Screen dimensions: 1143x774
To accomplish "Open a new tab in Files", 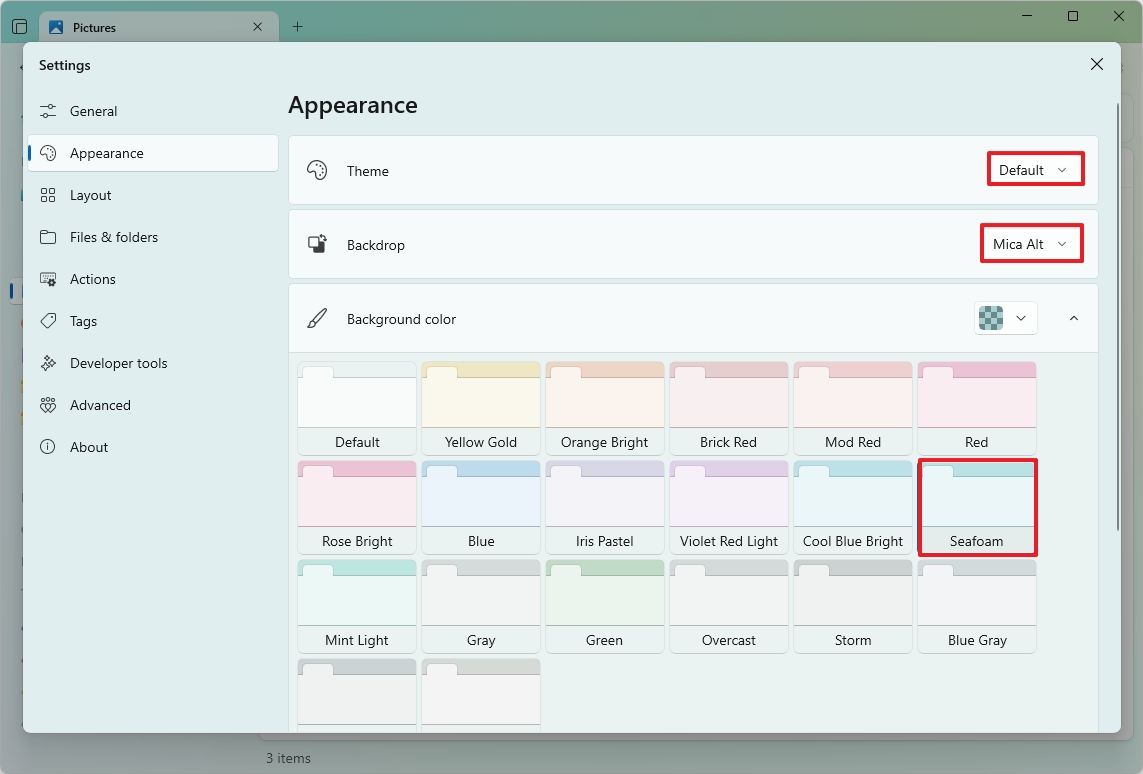I will (297, 27).
